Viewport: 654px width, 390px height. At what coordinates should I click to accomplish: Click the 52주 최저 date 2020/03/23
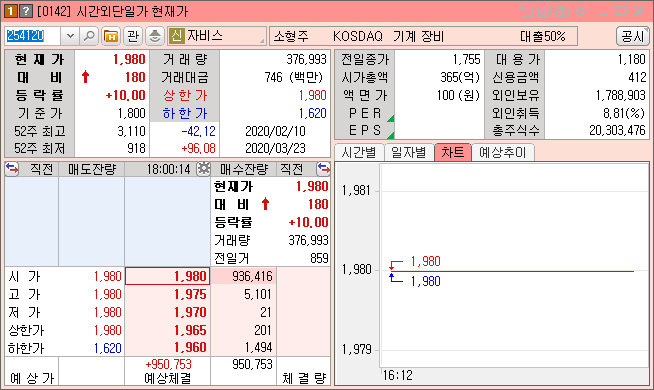275,148
